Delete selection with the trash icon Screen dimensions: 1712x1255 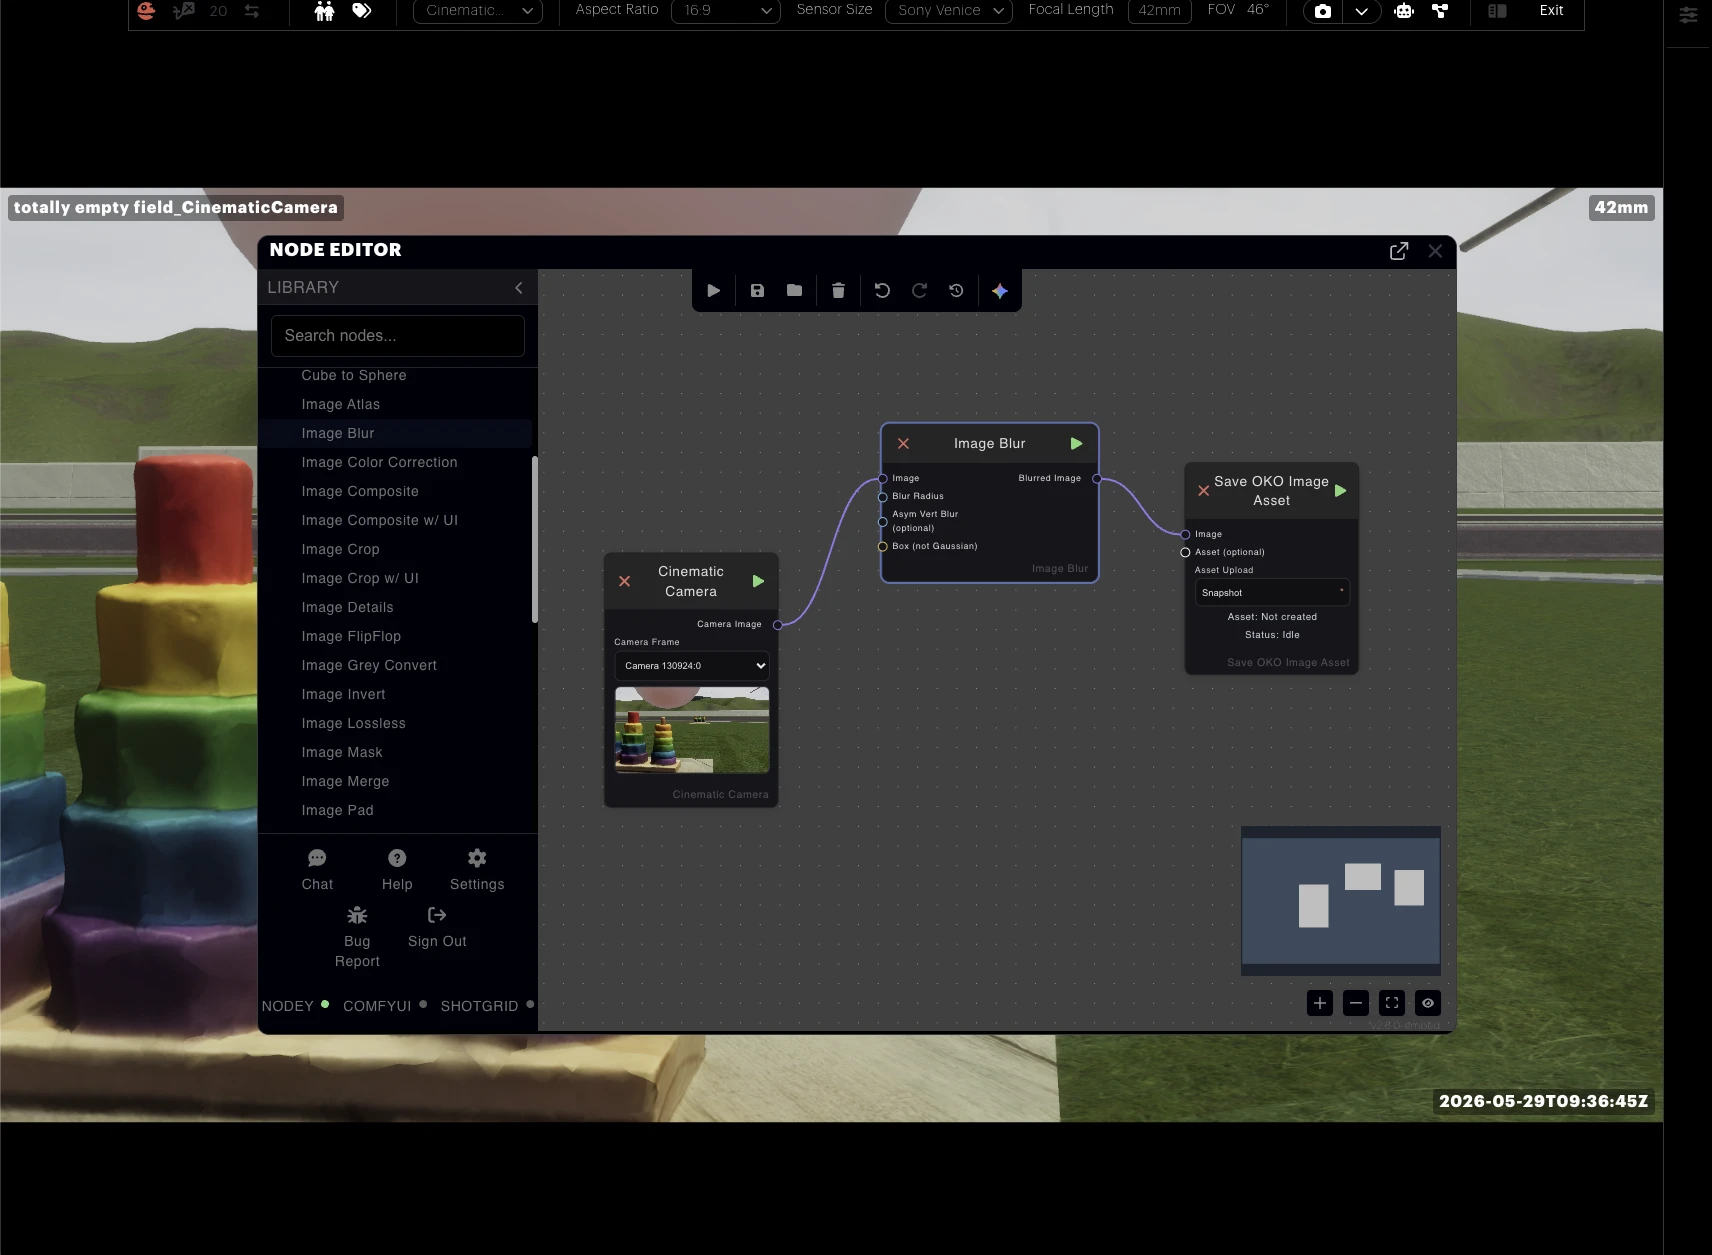(838, 291)
